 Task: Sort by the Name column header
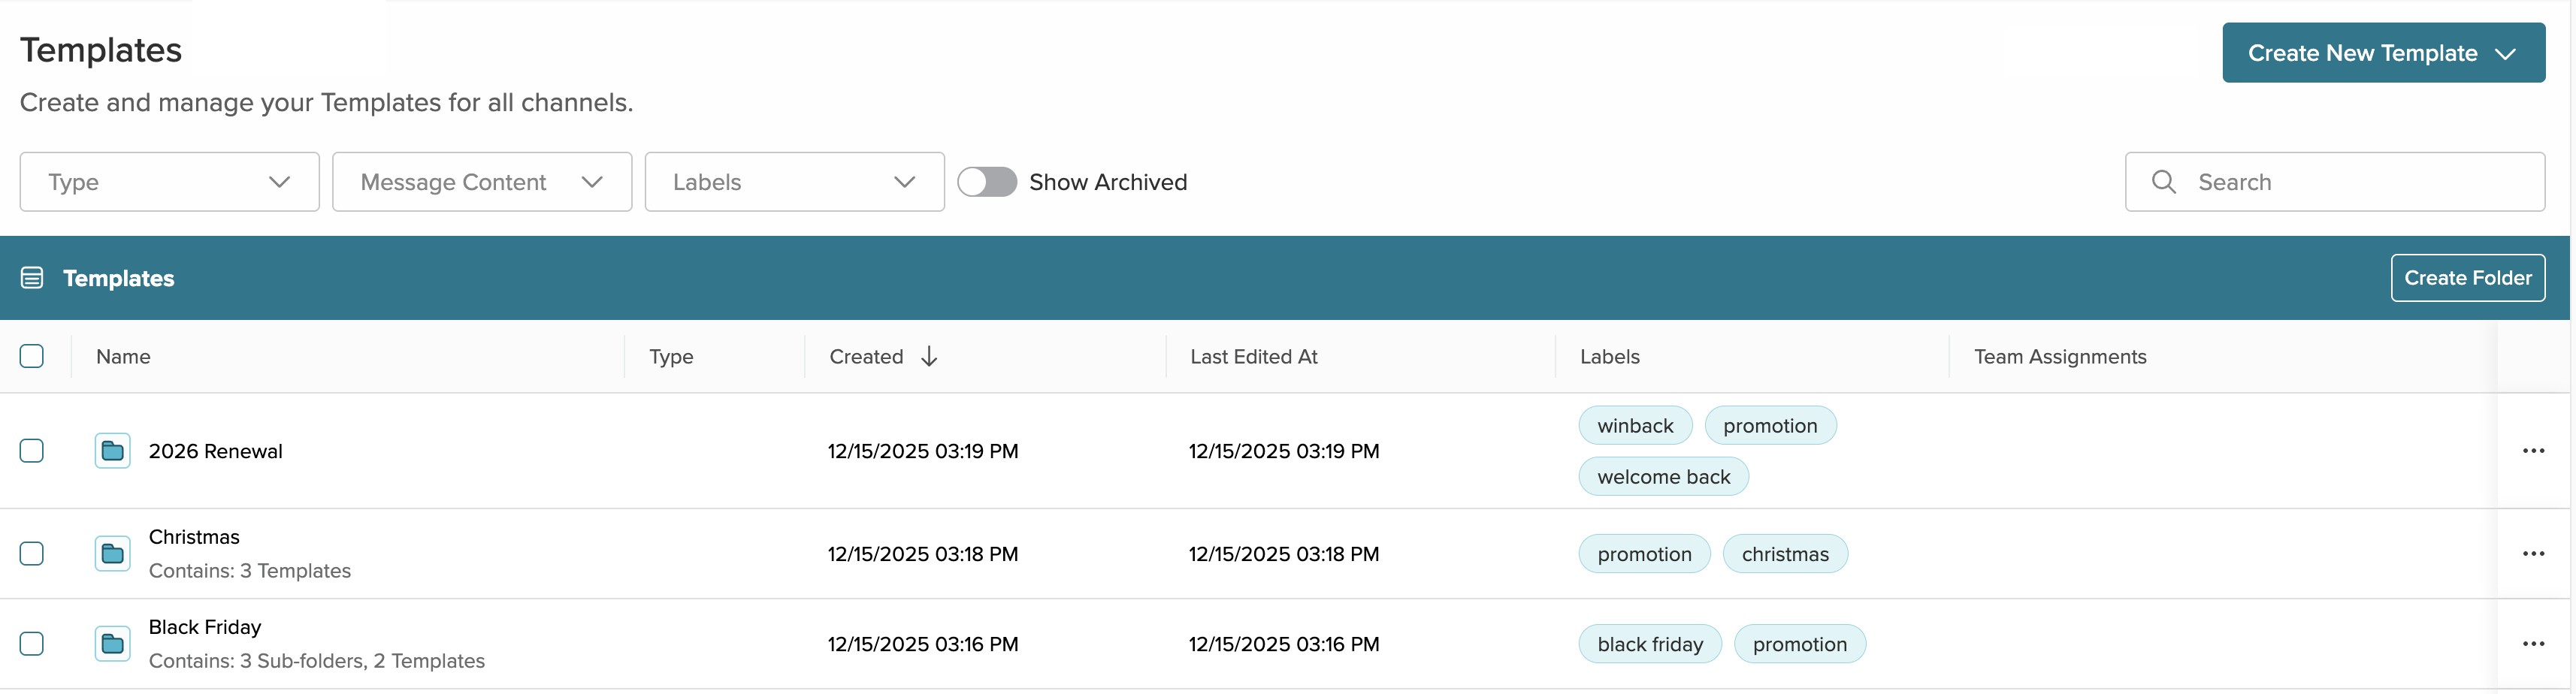[x=123, y=357]
